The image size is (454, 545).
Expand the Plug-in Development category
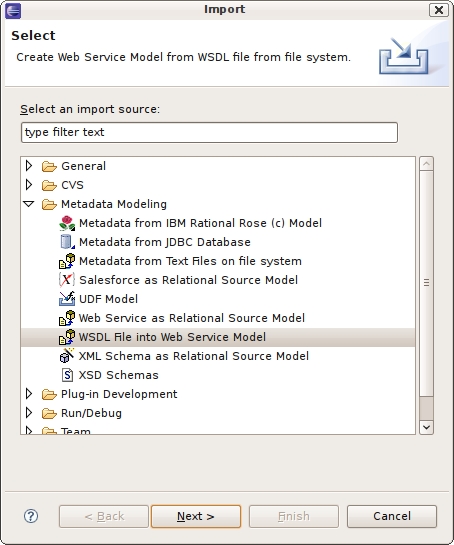[x=29, y=394]
